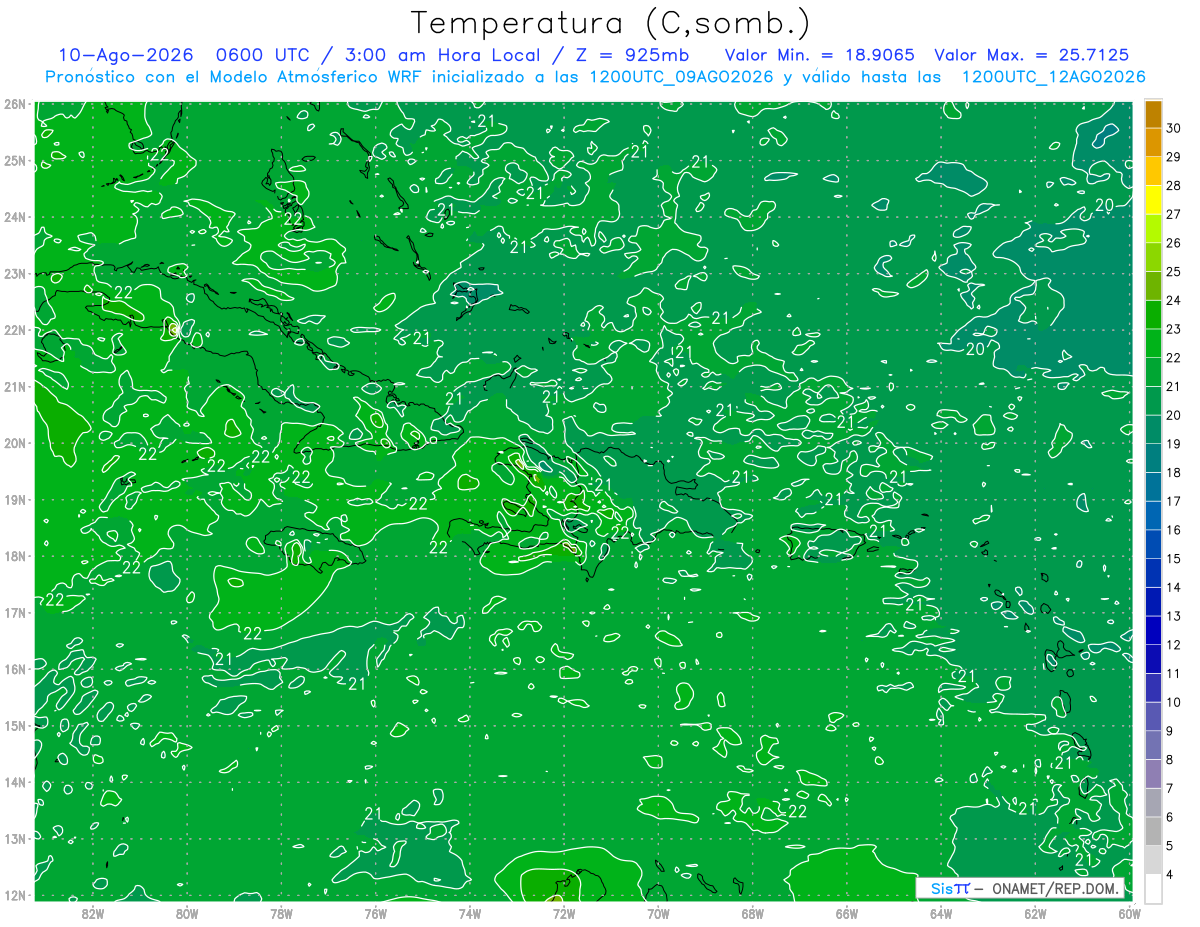The width and height of the screenshot is (1200, 927).
Task: Click the "82W" longitude axis label
Action: 92,912
